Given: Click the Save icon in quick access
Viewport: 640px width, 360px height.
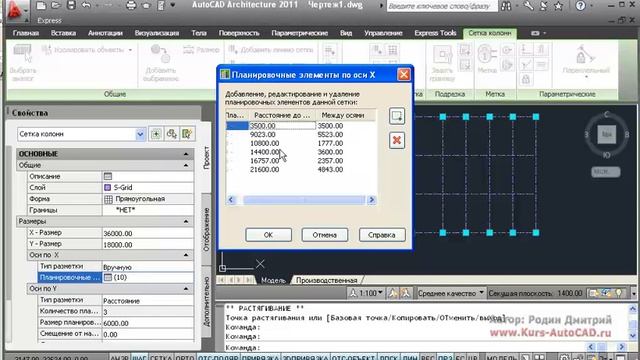Looking at the screenshot, I should (71, 5).
